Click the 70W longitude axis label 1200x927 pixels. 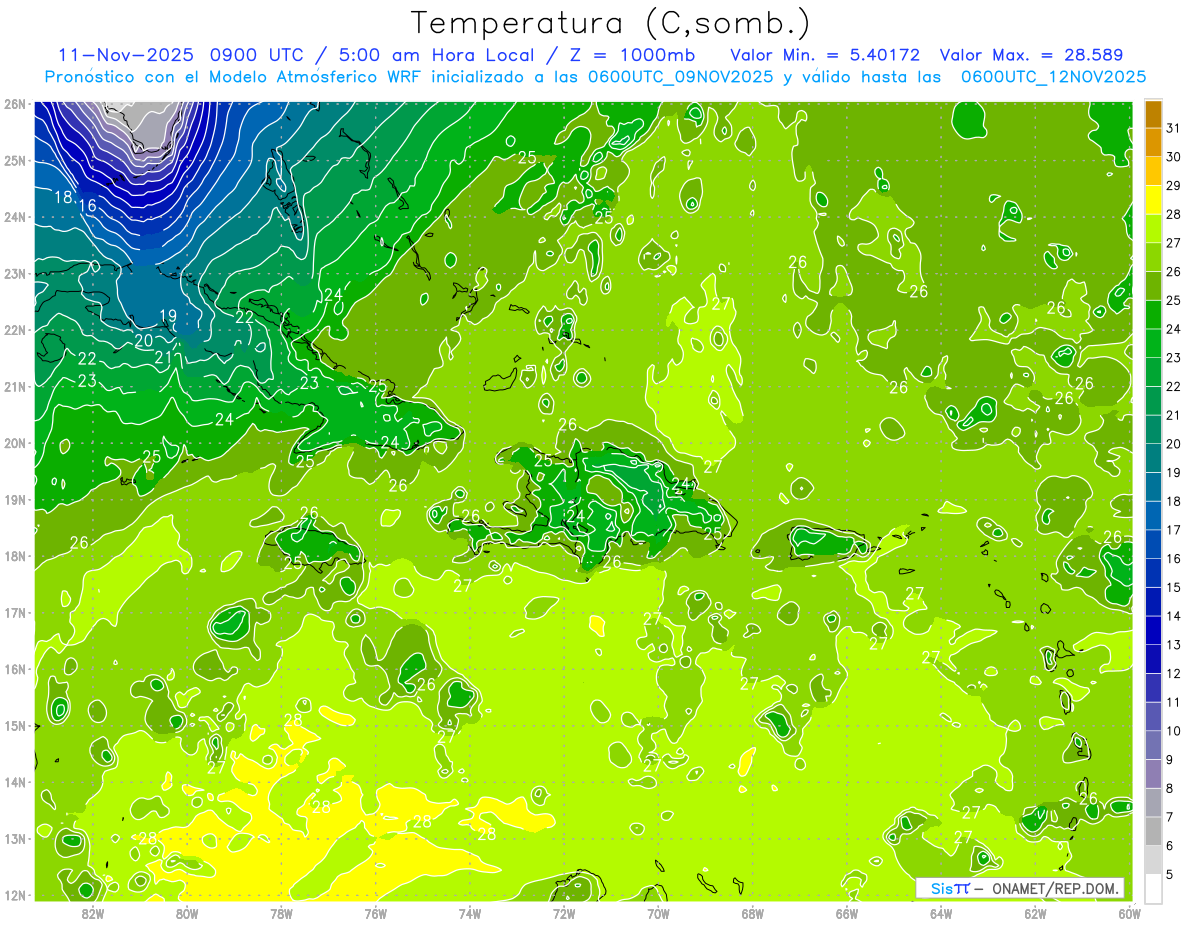pyautogui.click(x=658, y=913)
